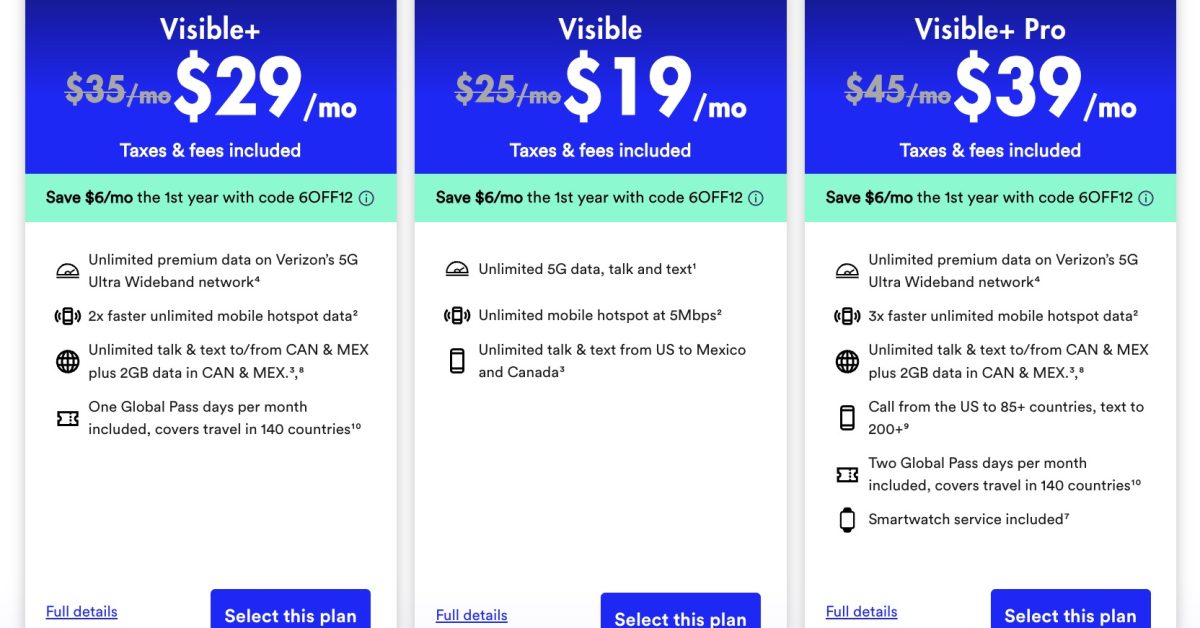Click the smartwatch icon in Visible+ Pro plan
Screen dimensions: 1200x628
[847, 519]
